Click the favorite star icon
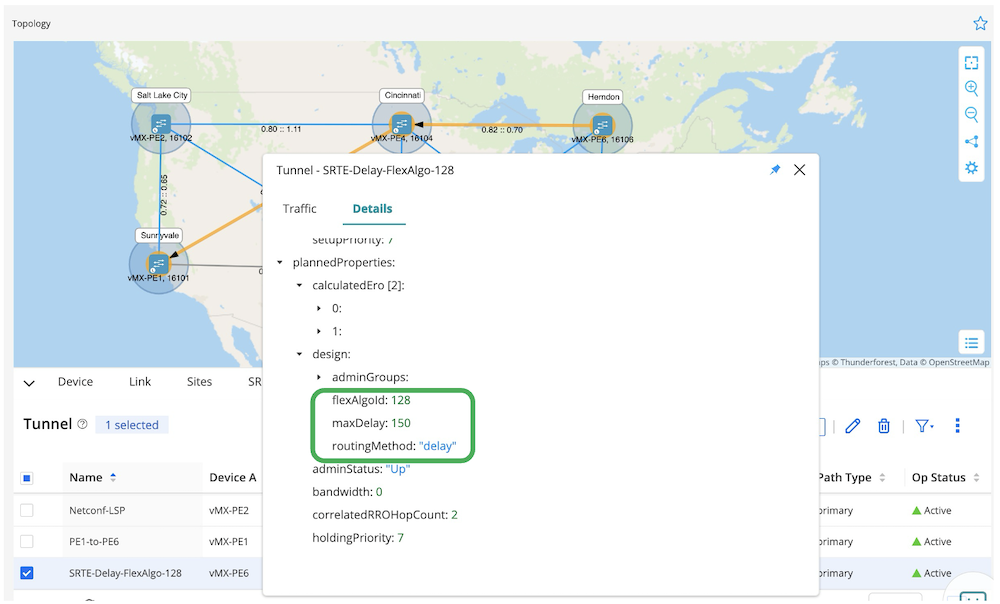The height and width of the screenshot is (604, 1000). pos(980,24)
